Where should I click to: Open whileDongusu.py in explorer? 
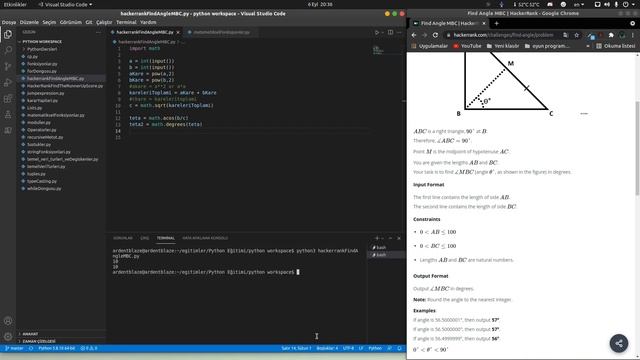(44, 189)
